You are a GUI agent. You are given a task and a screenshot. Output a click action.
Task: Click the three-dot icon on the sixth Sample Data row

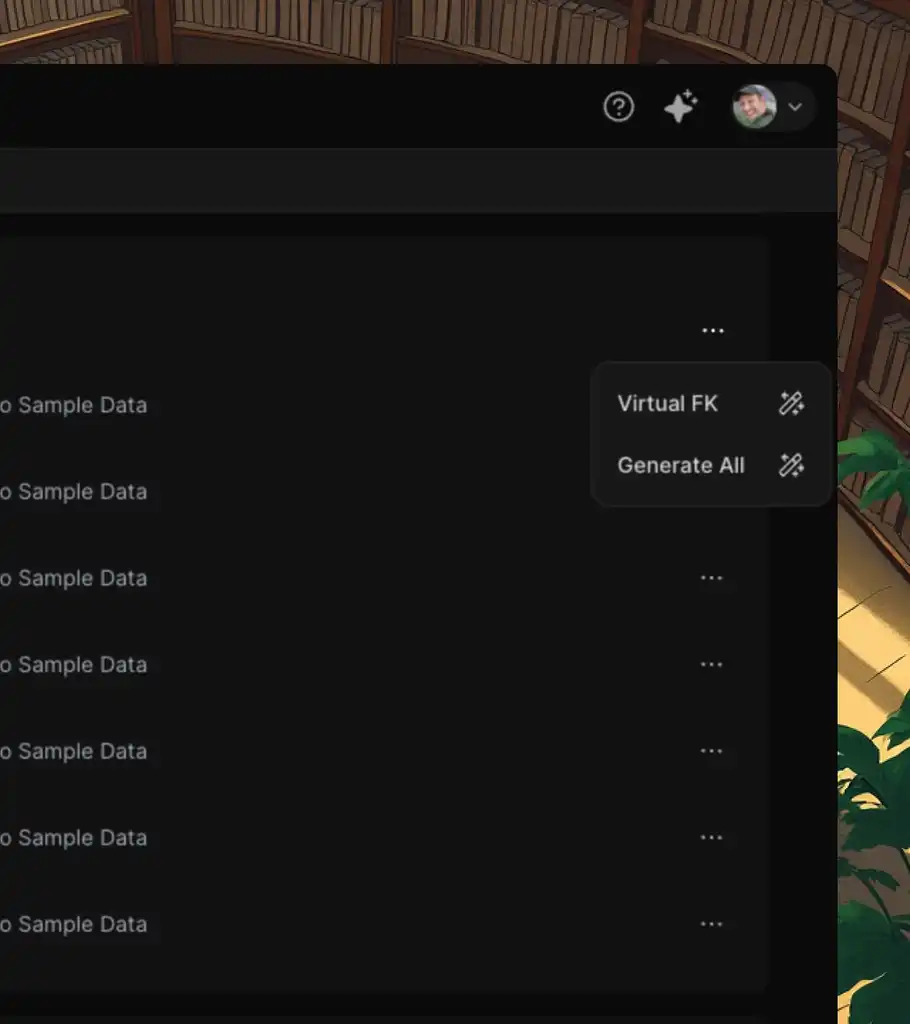coord(711,838)
